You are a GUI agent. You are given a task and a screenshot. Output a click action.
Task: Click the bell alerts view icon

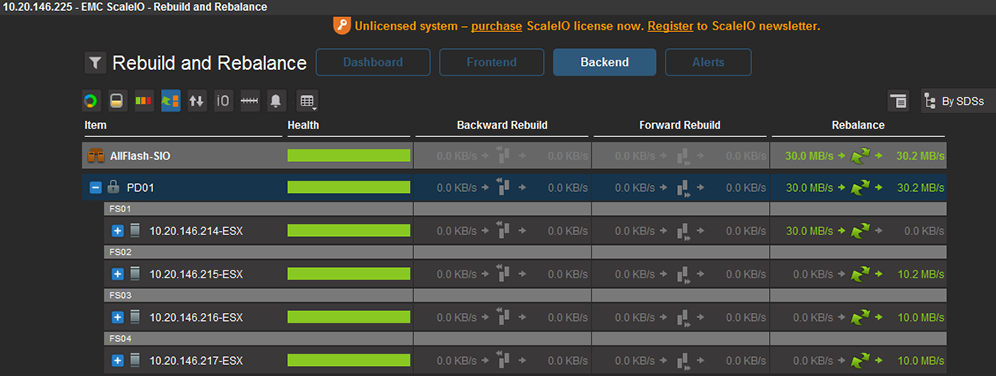pyautogui.click(x=276, y=100)
